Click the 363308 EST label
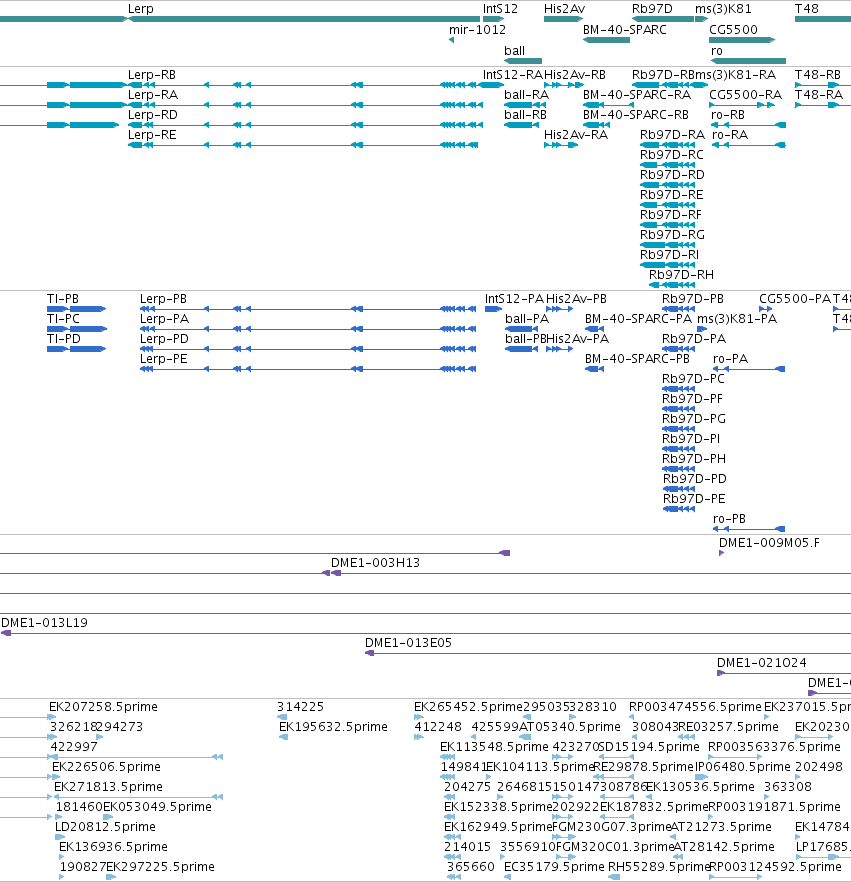The height and width of the screenshot is (882, 851). click(x=787, y=786)
